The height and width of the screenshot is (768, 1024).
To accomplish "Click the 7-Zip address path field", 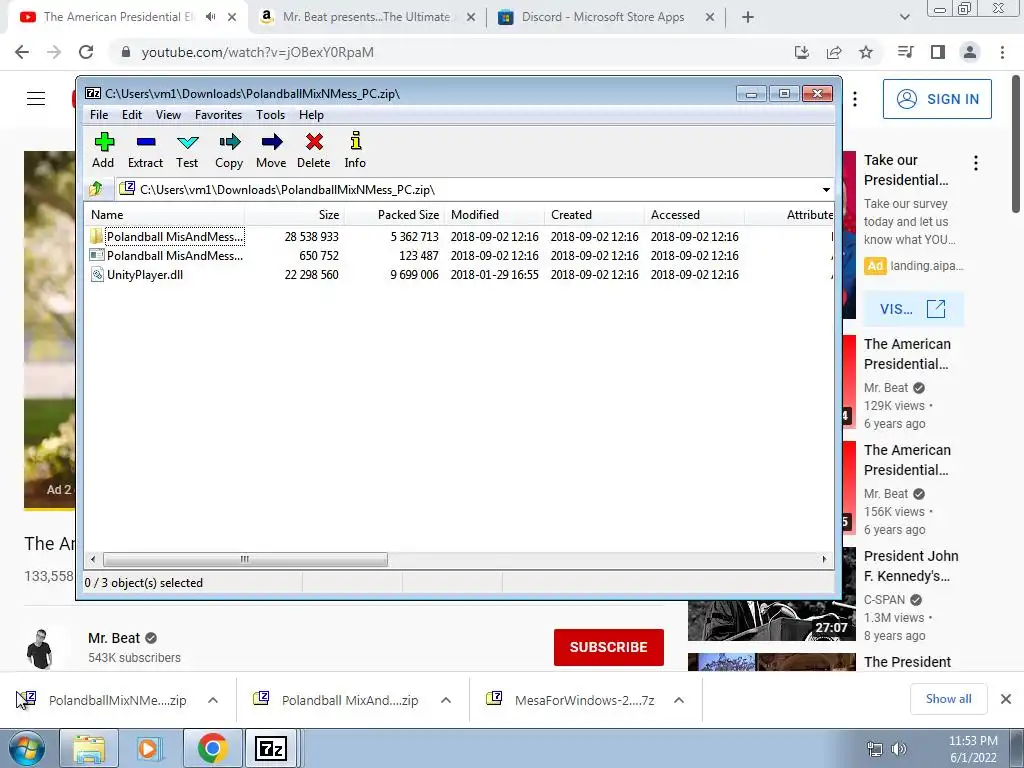I will [467, 189].
